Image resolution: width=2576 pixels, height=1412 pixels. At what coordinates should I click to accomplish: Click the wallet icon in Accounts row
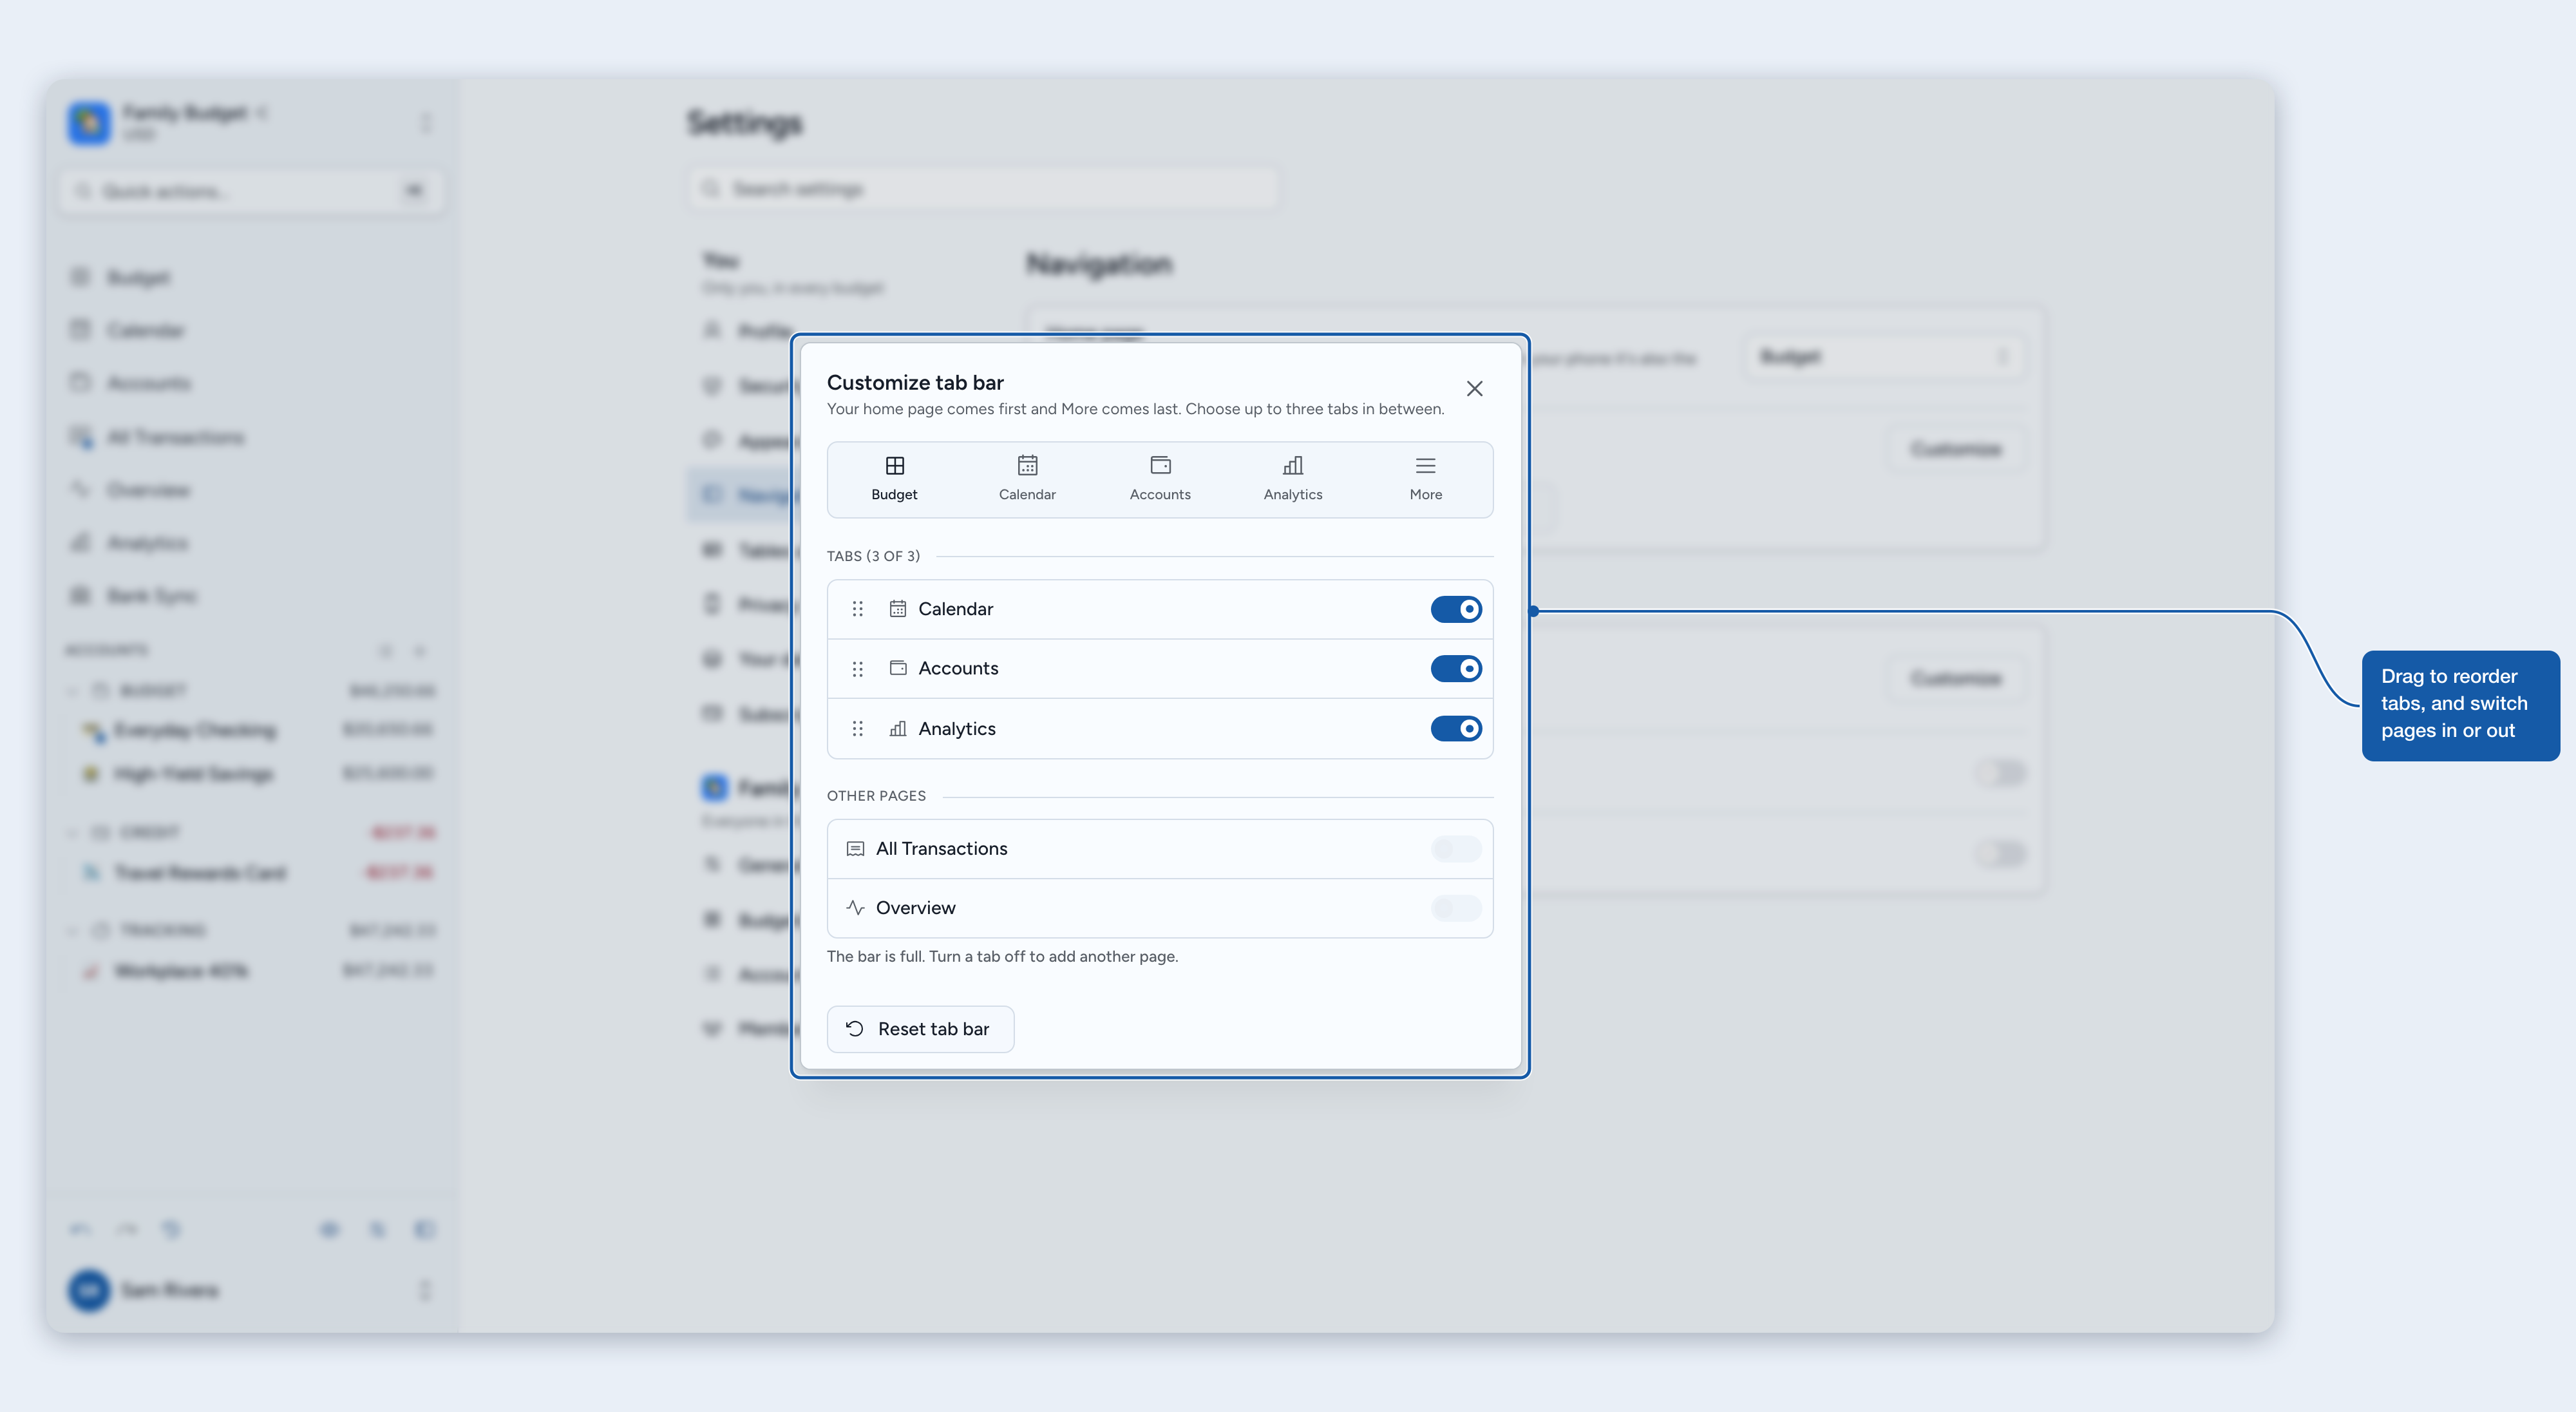tap(898, 668)
